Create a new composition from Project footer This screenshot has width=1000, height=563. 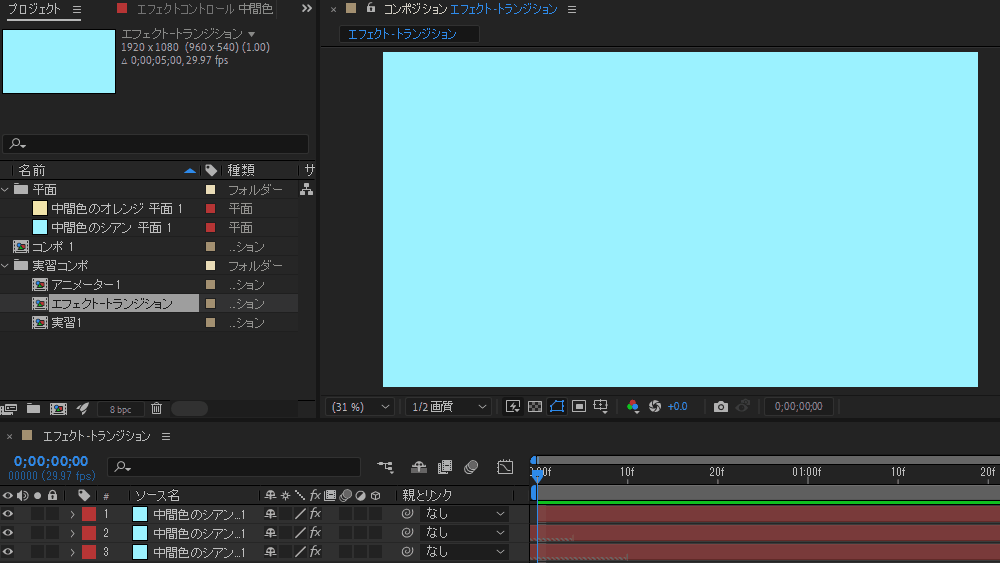(58, 409)
